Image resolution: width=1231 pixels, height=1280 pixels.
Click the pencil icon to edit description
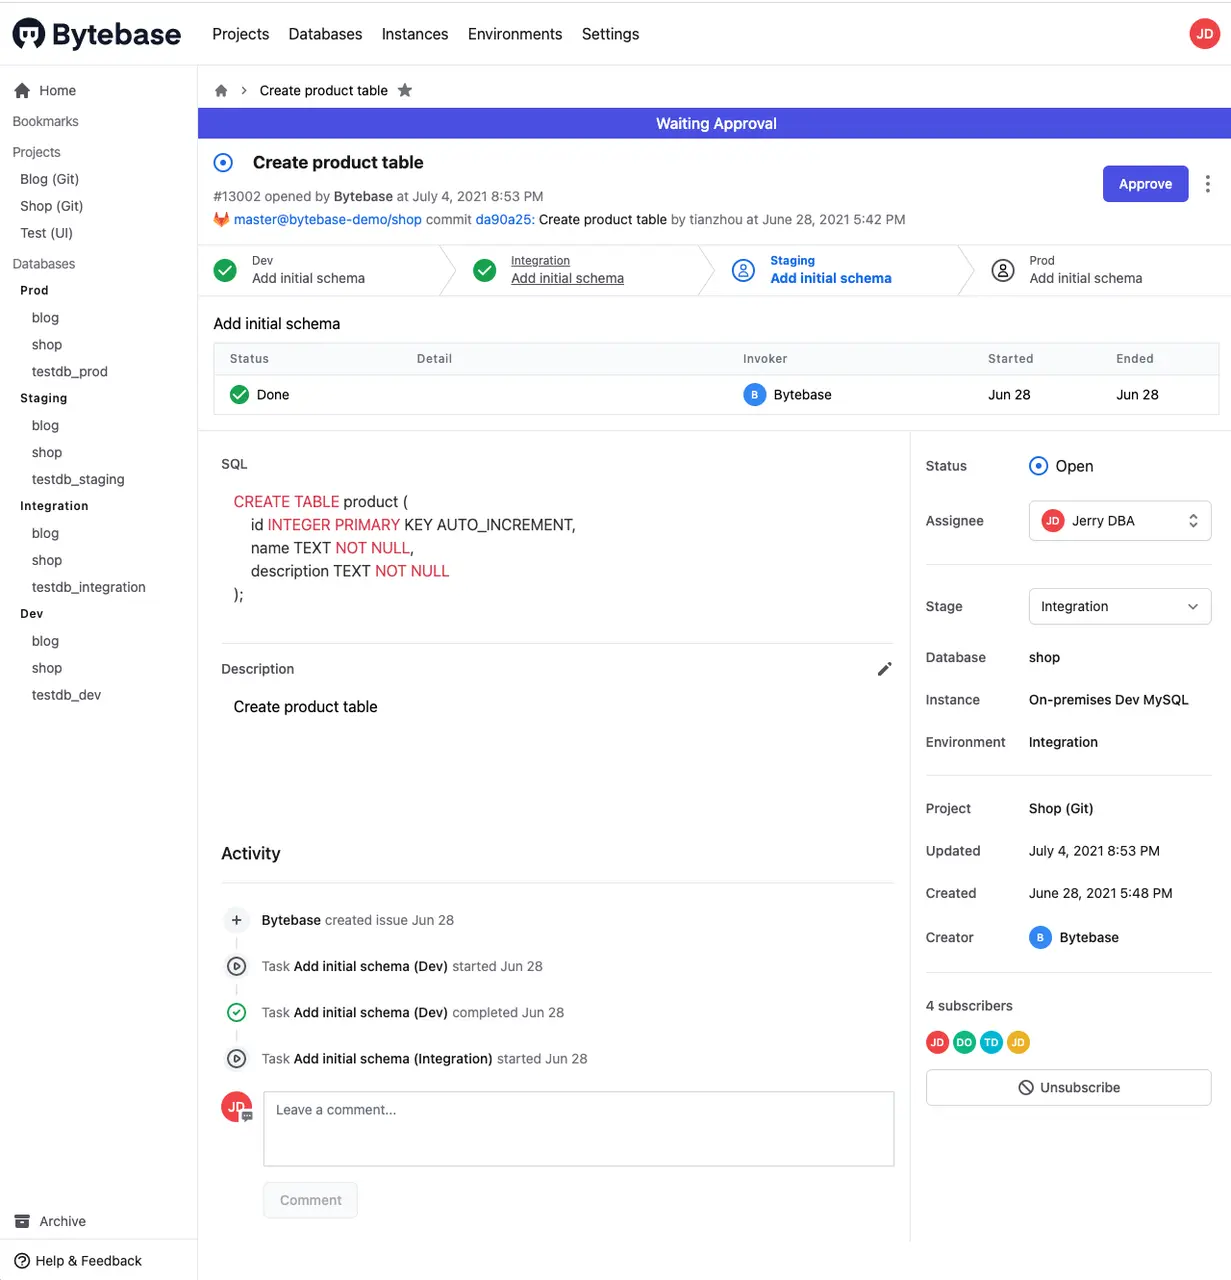coord(884,669)
